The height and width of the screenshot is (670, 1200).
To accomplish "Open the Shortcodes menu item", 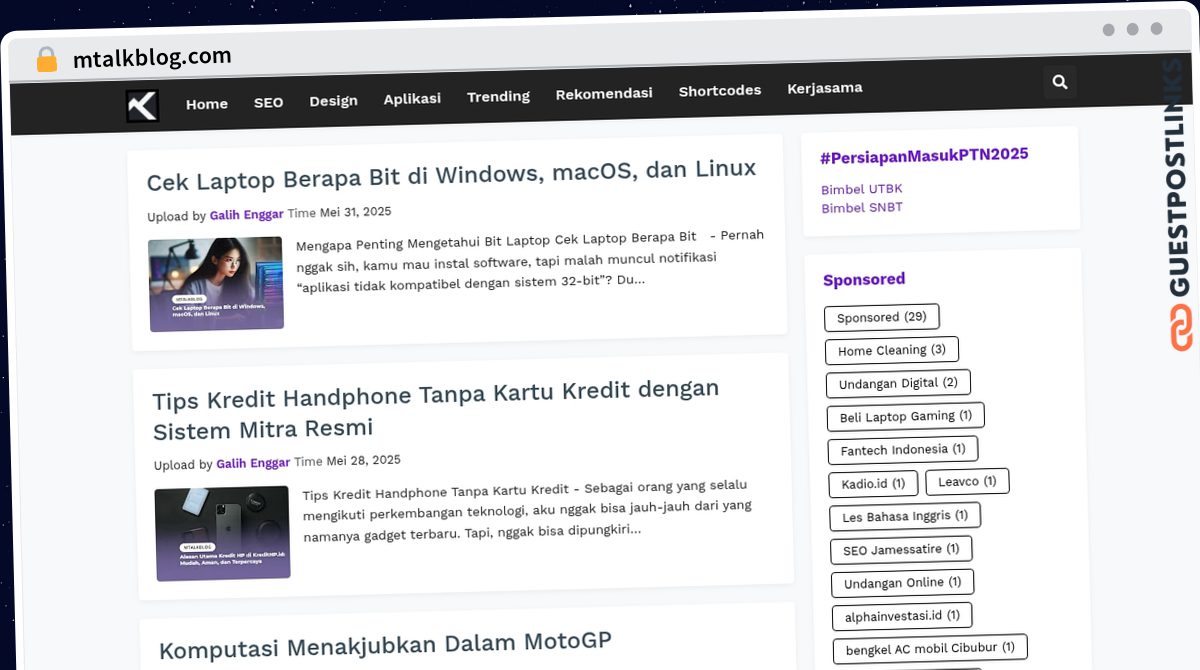I will pyautogui.click(x=720, y=90).
